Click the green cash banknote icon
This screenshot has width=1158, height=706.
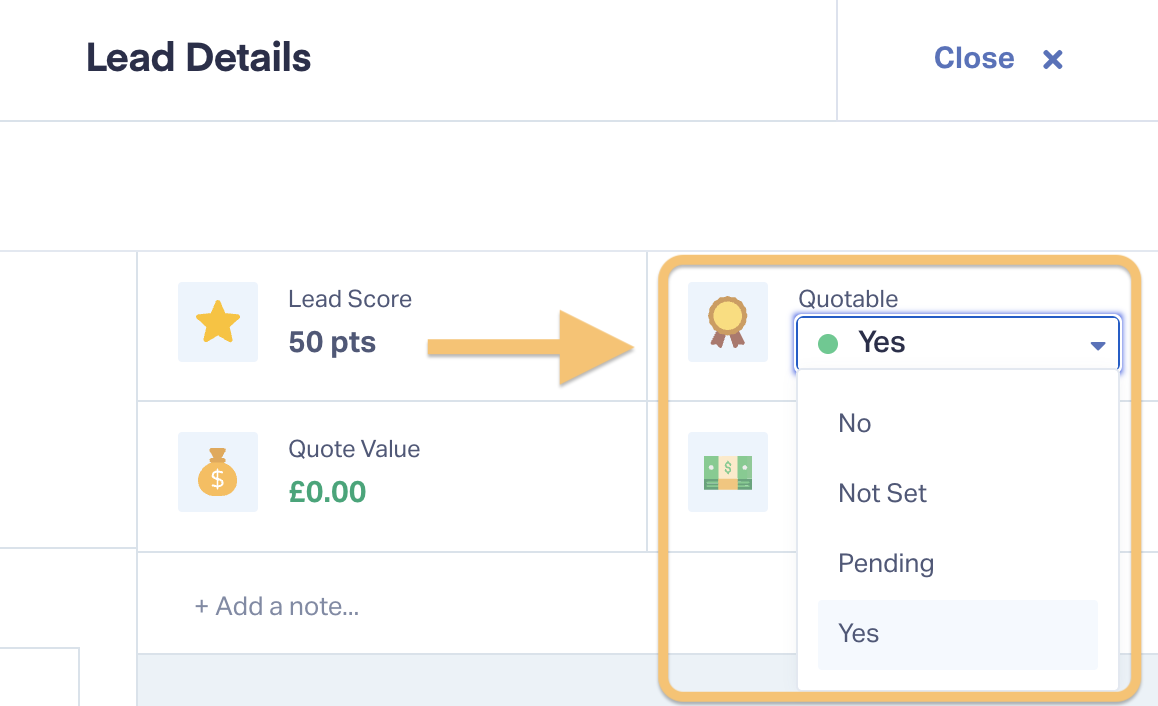[x=727, y=473]
